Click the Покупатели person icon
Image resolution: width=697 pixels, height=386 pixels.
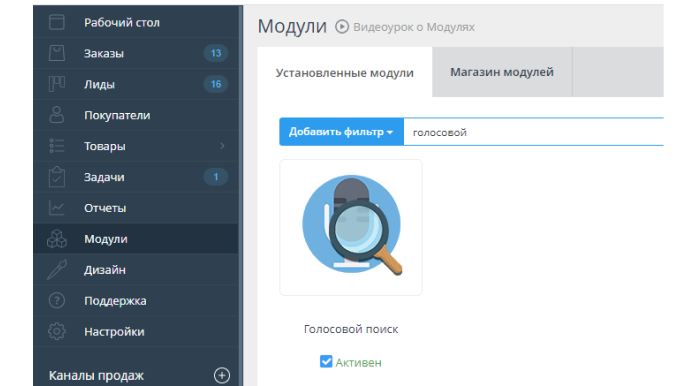pos(57,115)
